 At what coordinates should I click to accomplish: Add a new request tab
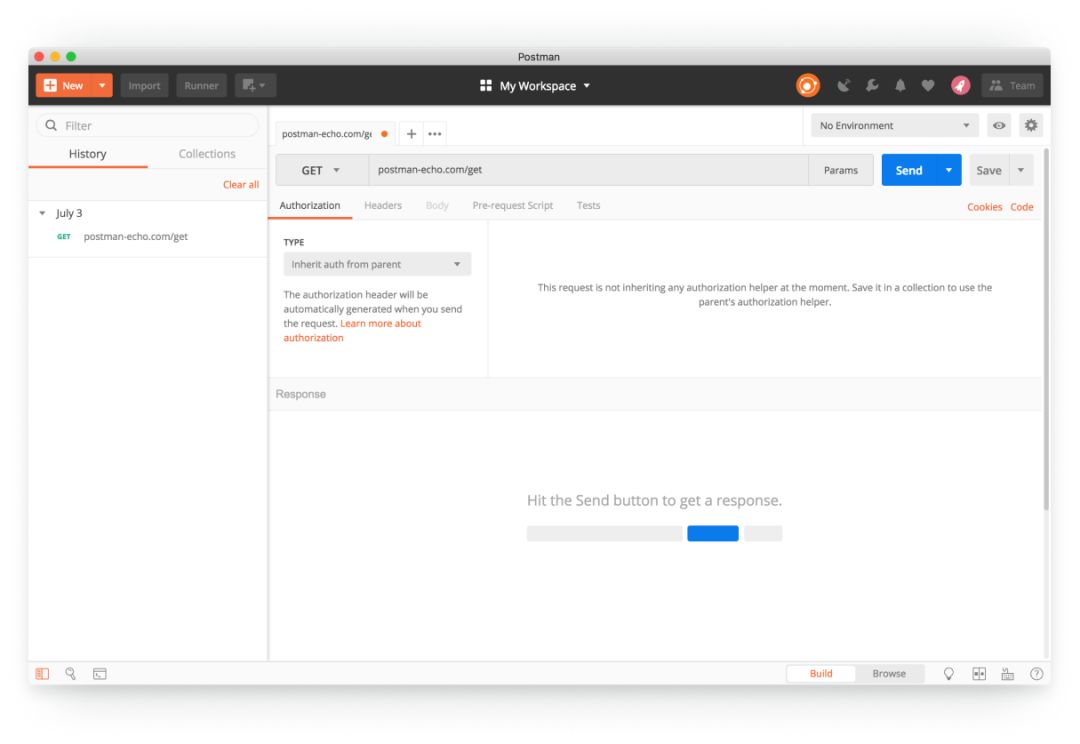pyautogui.click(x=411, y=134)
